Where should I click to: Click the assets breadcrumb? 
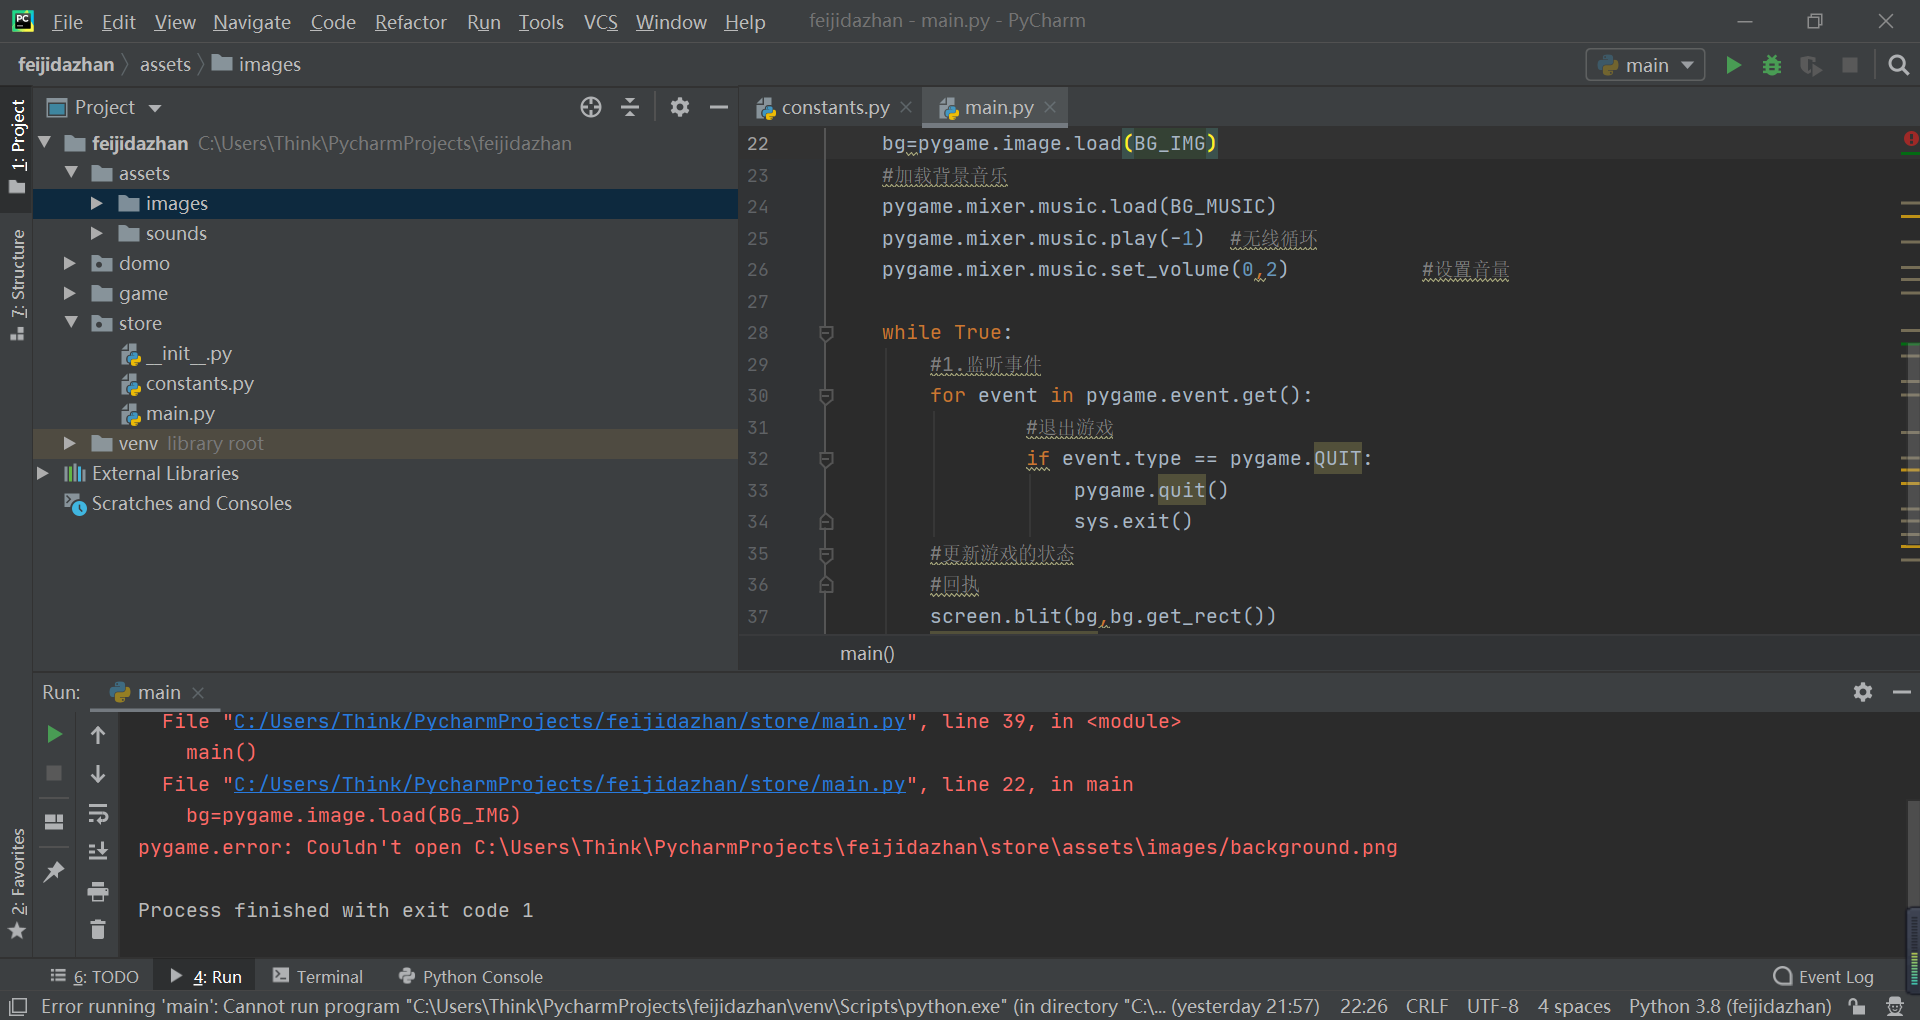[165, 65]
